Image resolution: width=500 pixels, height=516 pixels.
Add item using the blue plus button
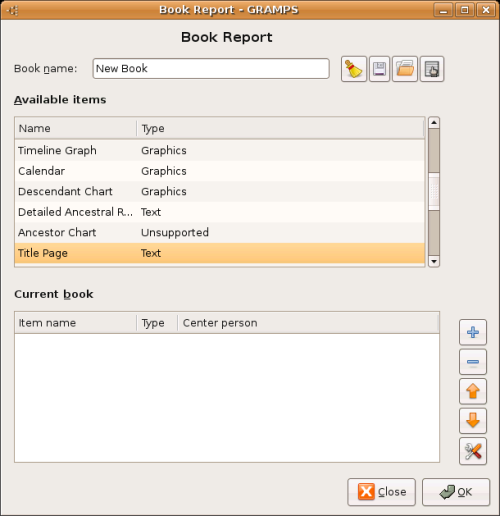click(473, 332)
